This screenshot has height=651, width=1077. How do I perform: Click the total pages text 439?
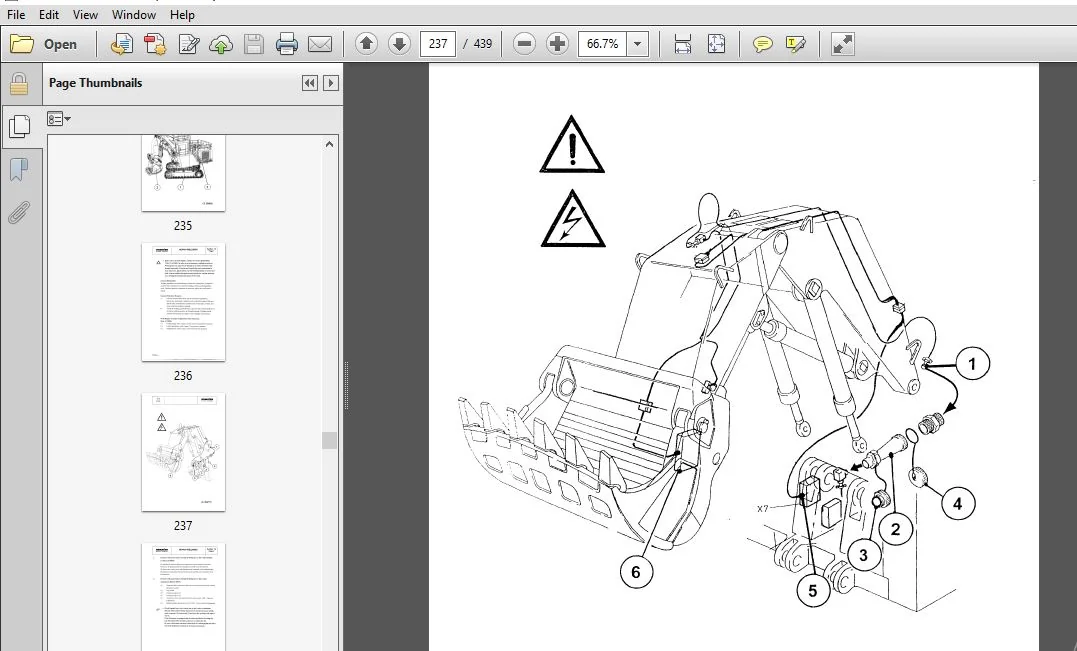pyautogui.click(x=483, y=44)
